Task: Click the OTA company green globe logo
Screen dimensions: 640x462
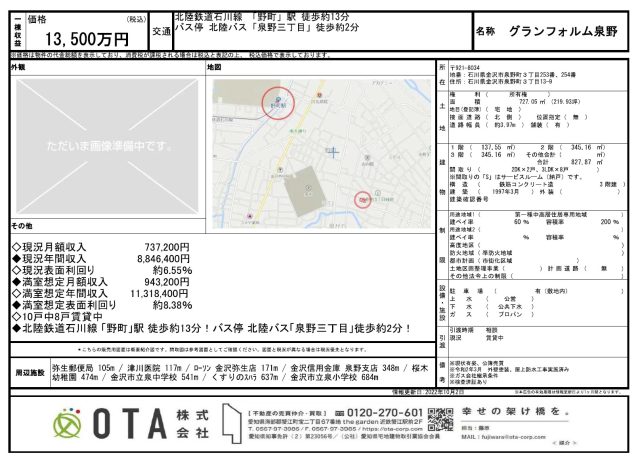Action: click(67, 423)
